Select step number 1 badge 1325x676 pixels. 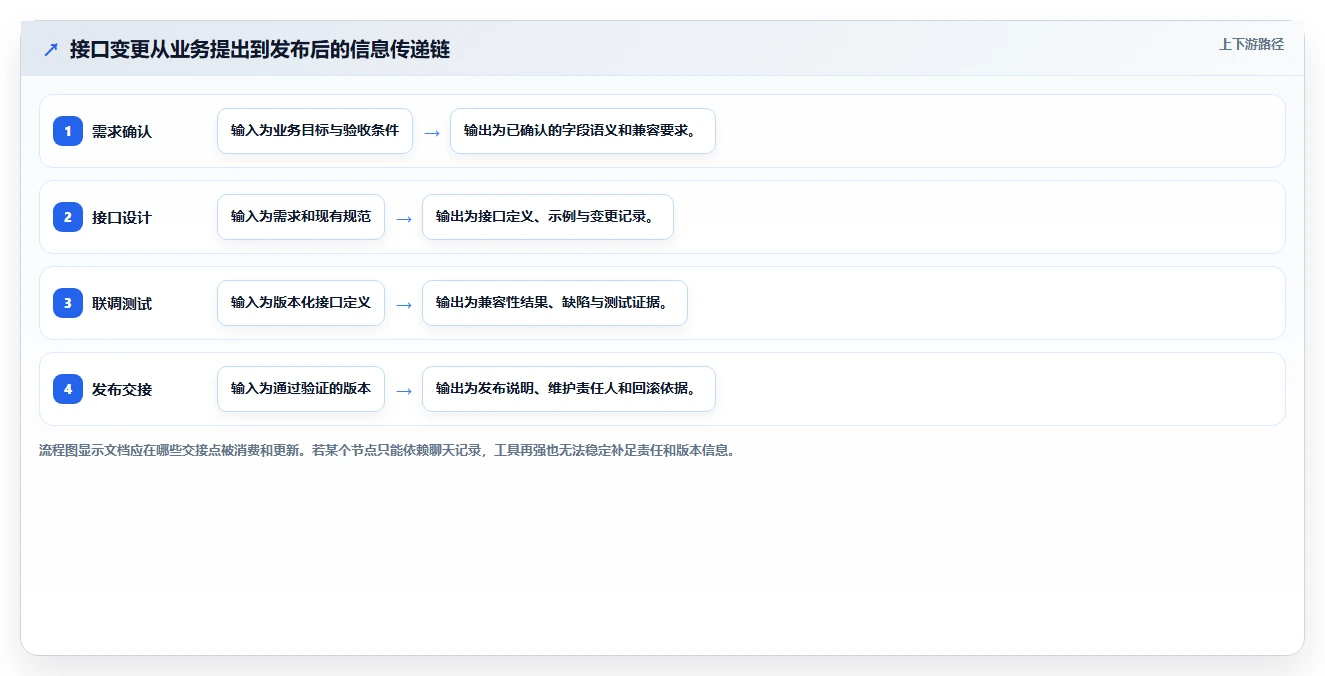pos(68,131)
